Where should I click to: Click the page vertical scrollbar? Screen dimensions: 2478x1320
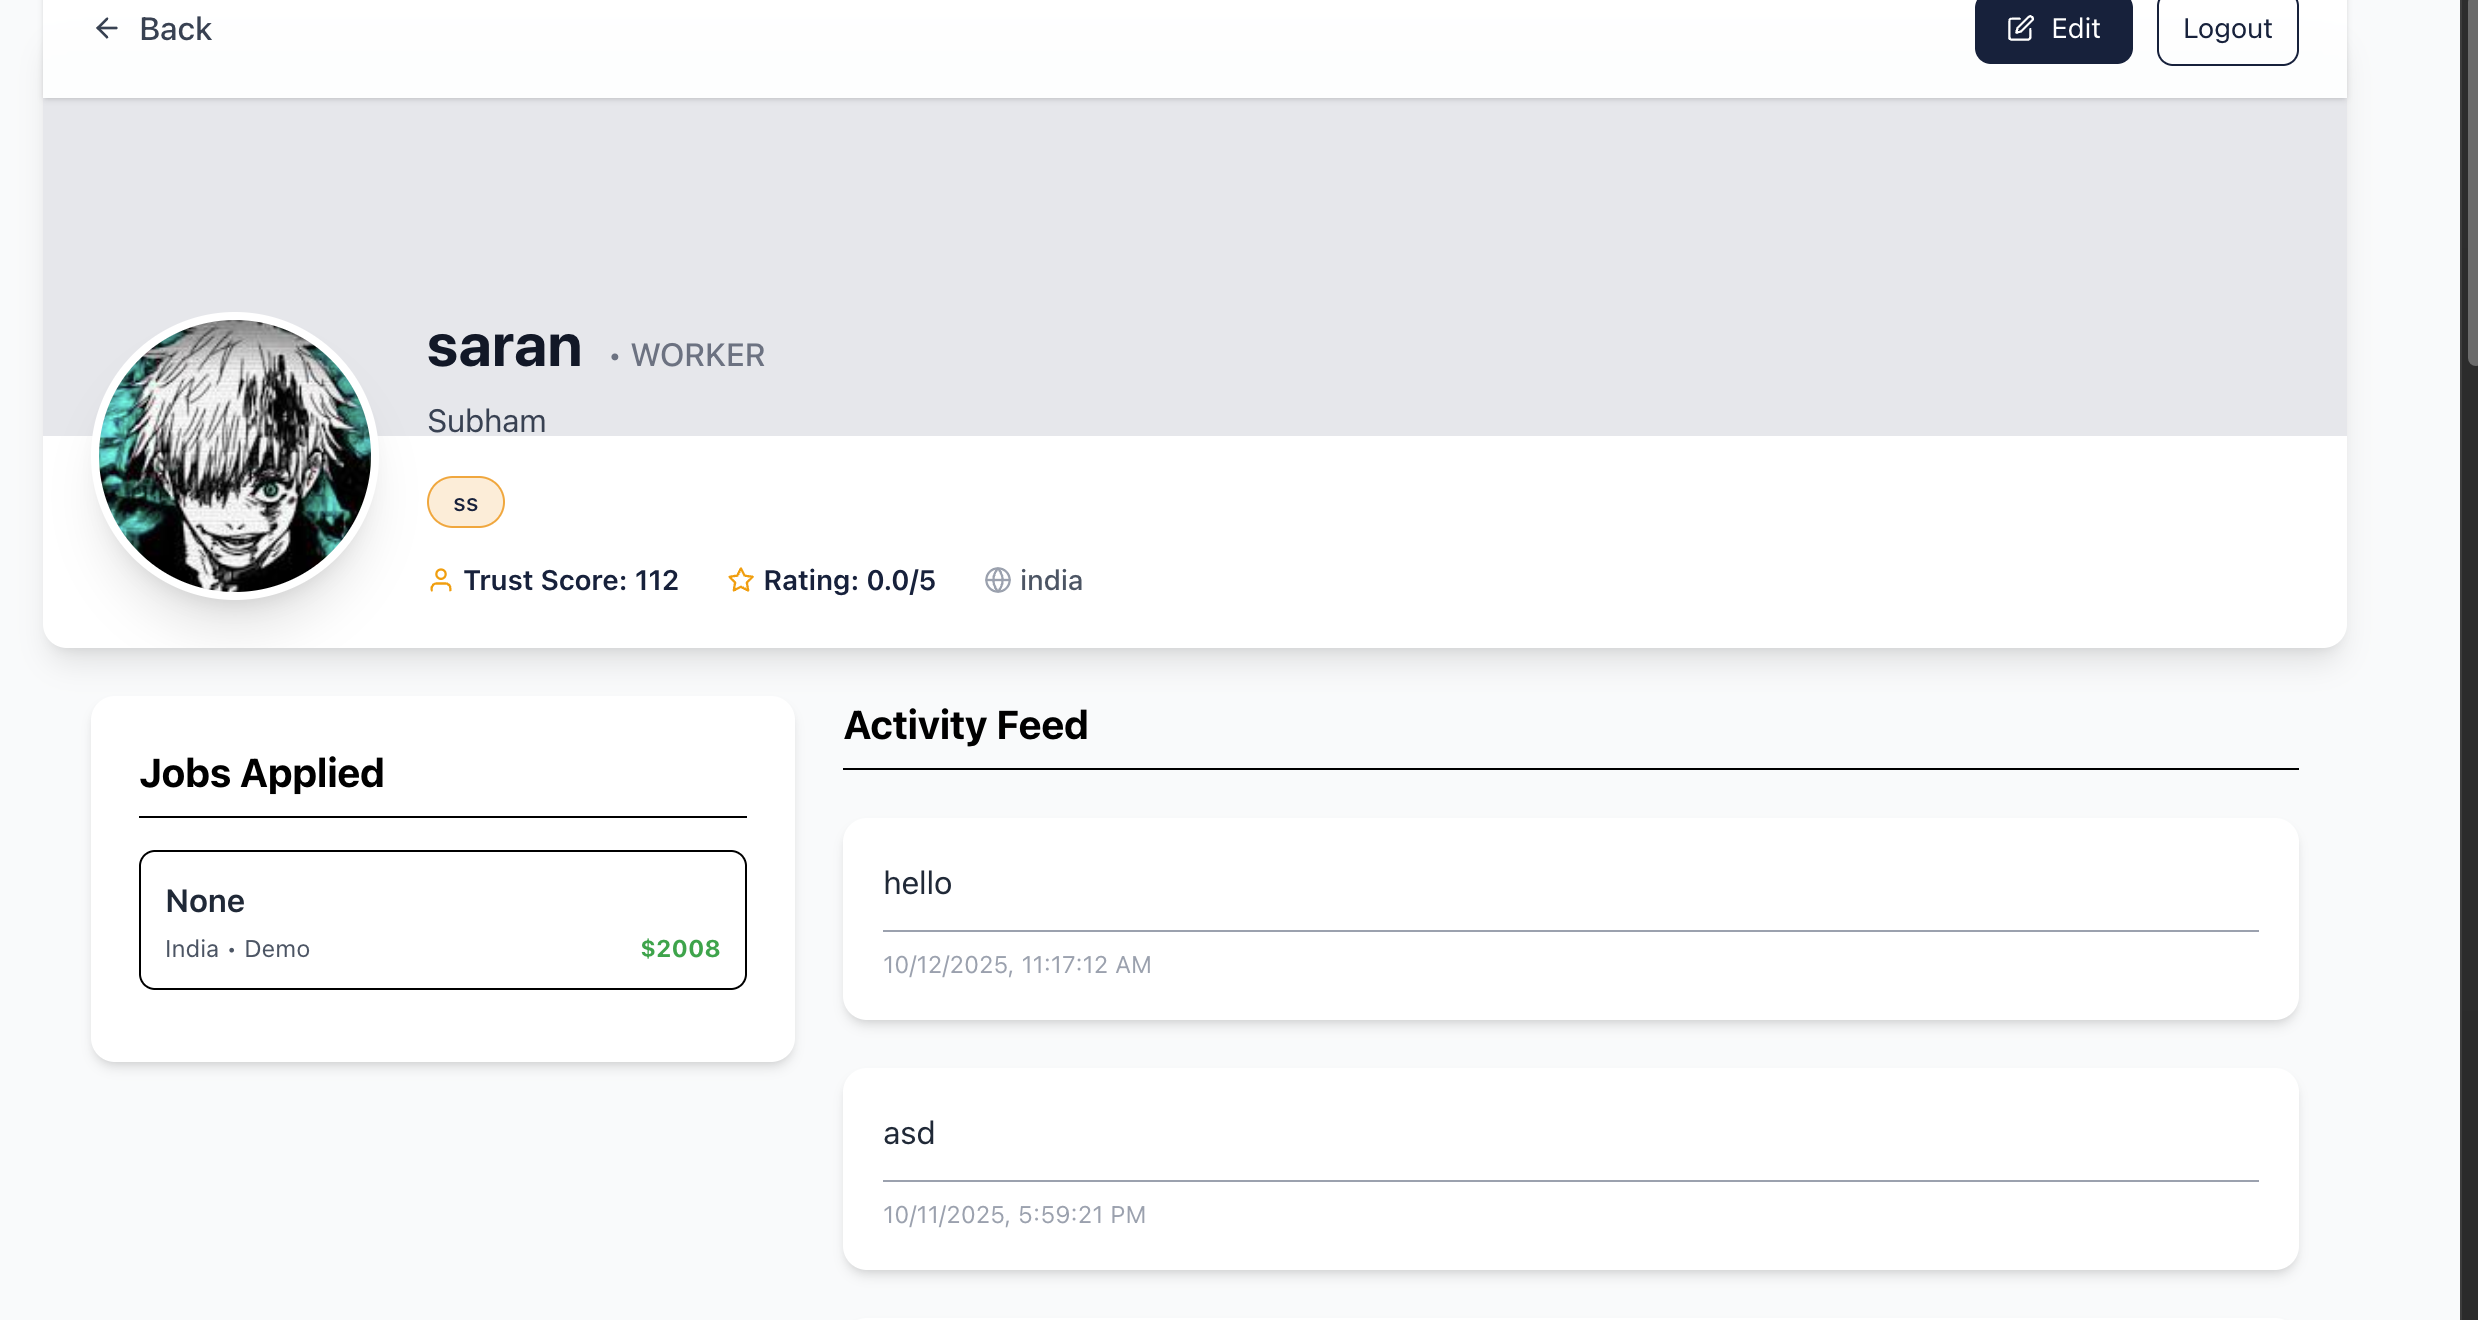pyautogui.click(x=2470, y=180)
